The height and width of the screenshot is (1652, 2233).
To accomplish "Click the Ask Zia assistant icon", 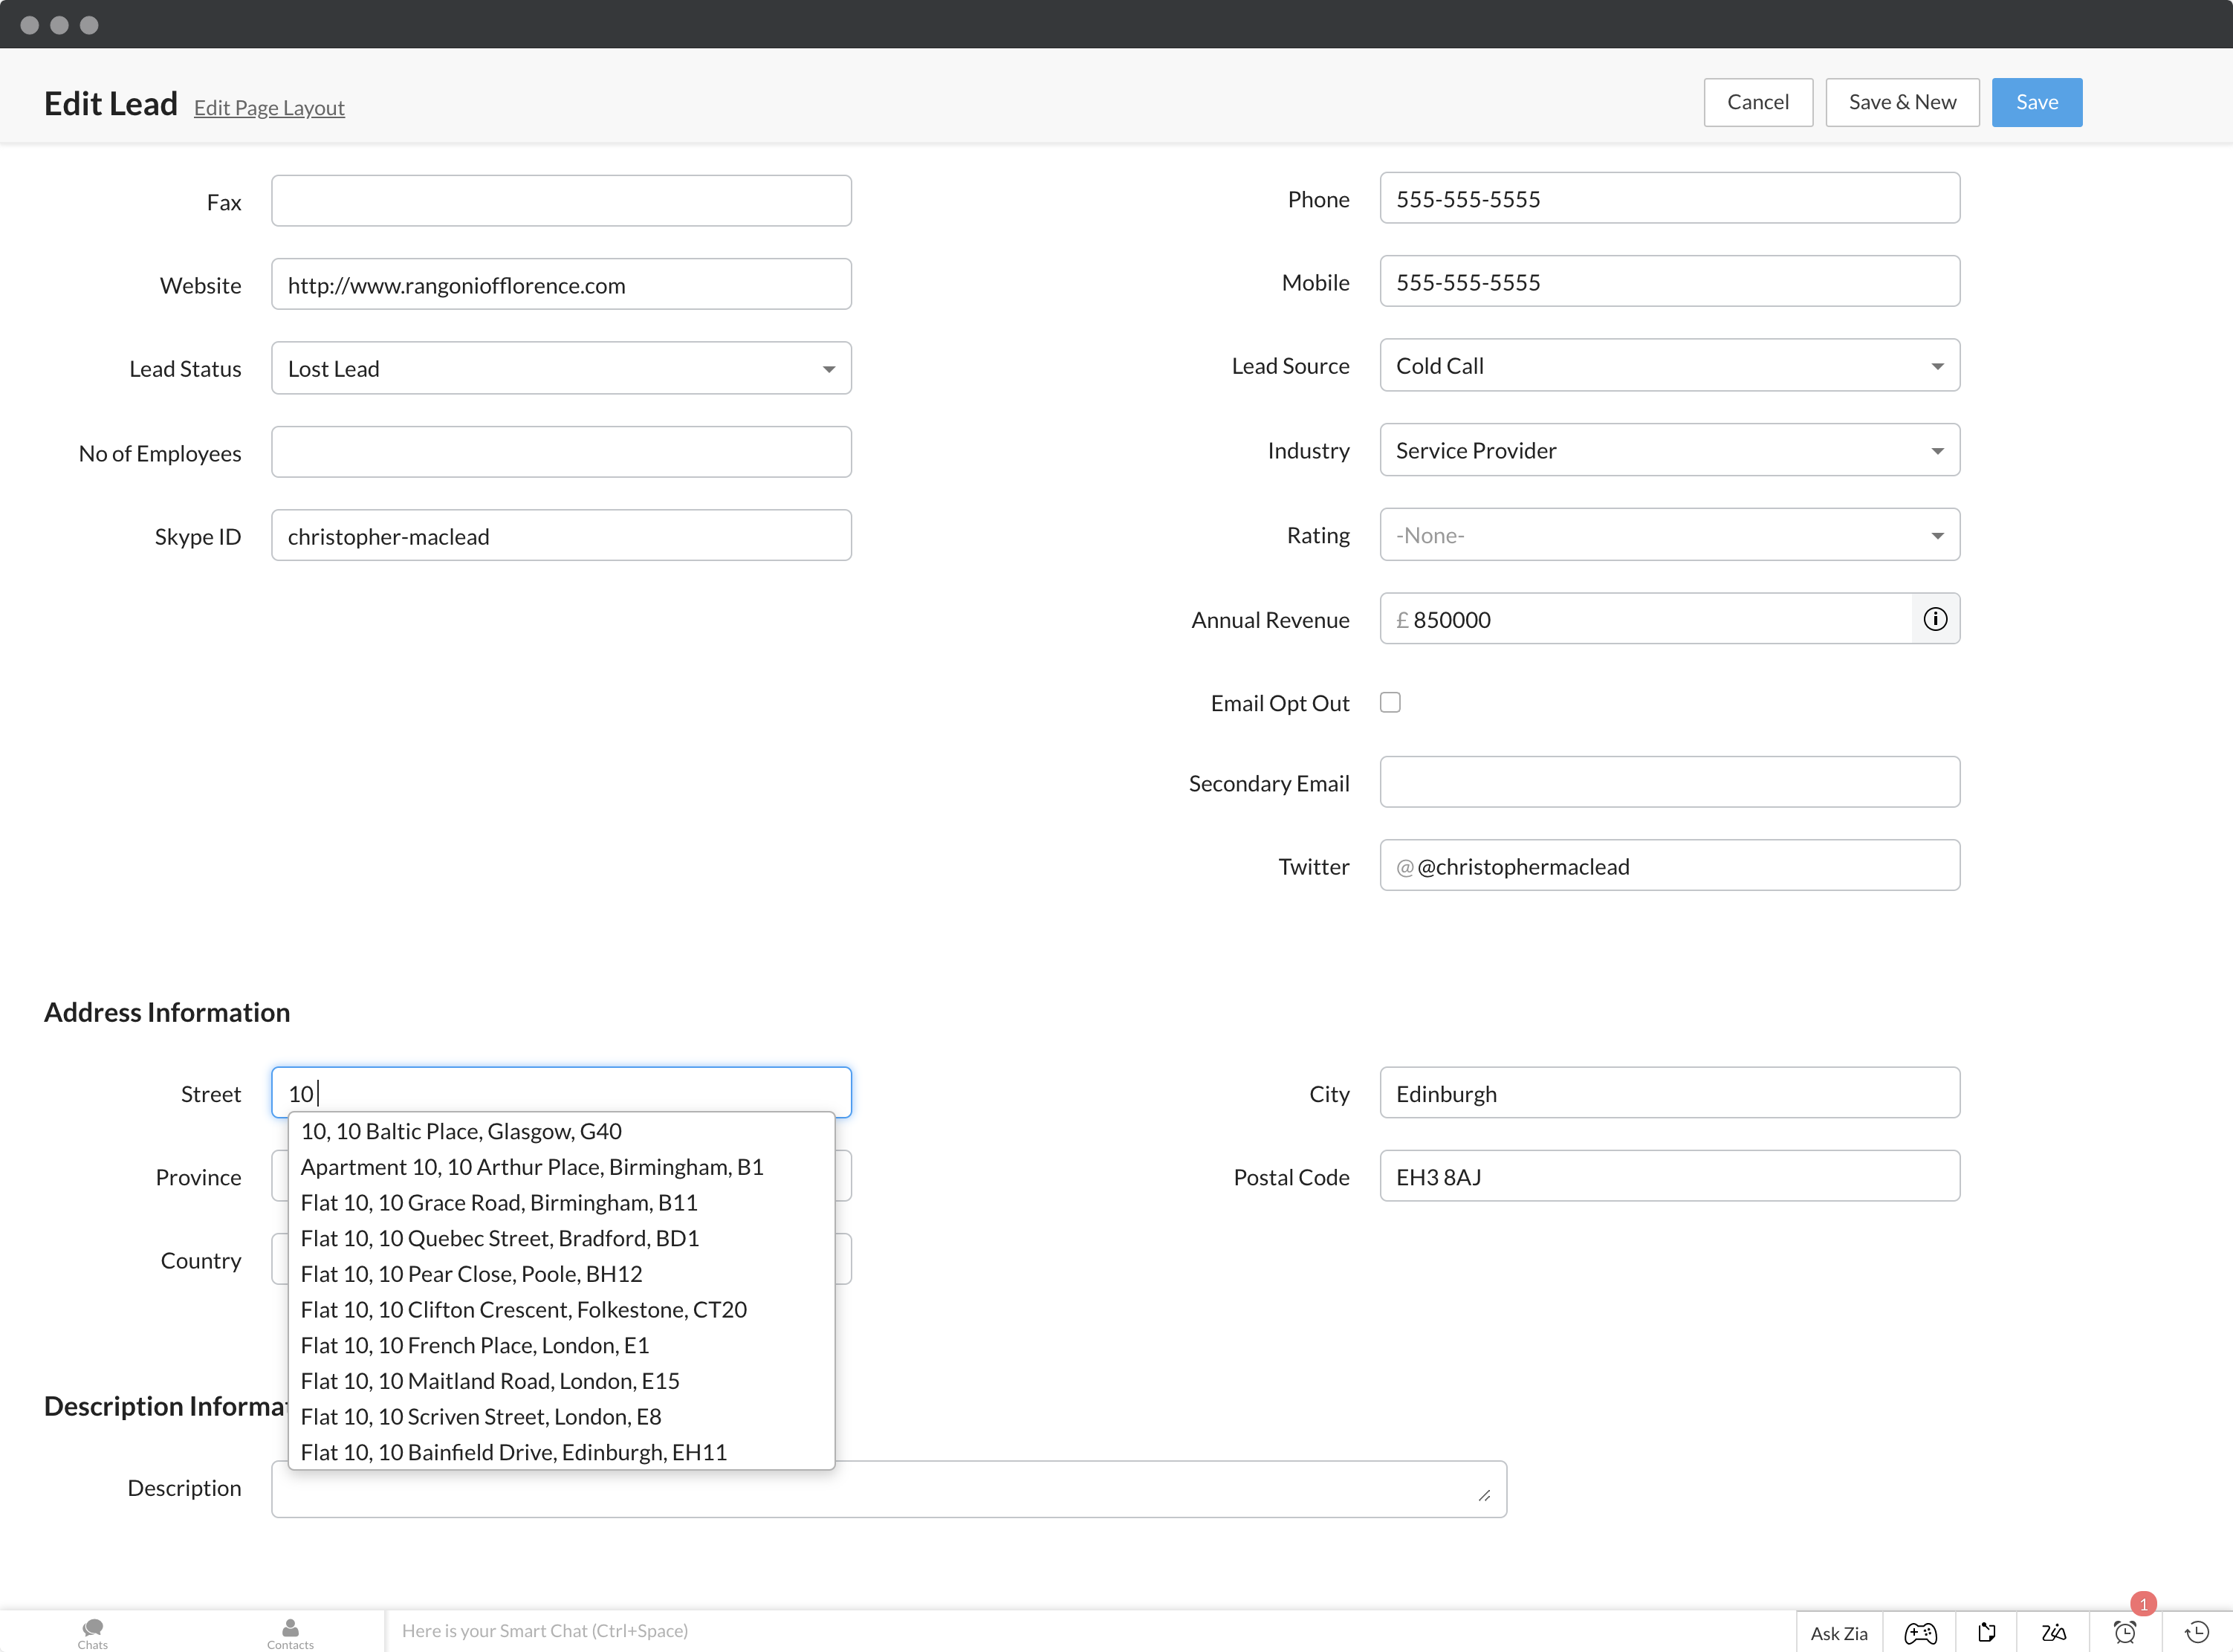I will [1839, 1630].
